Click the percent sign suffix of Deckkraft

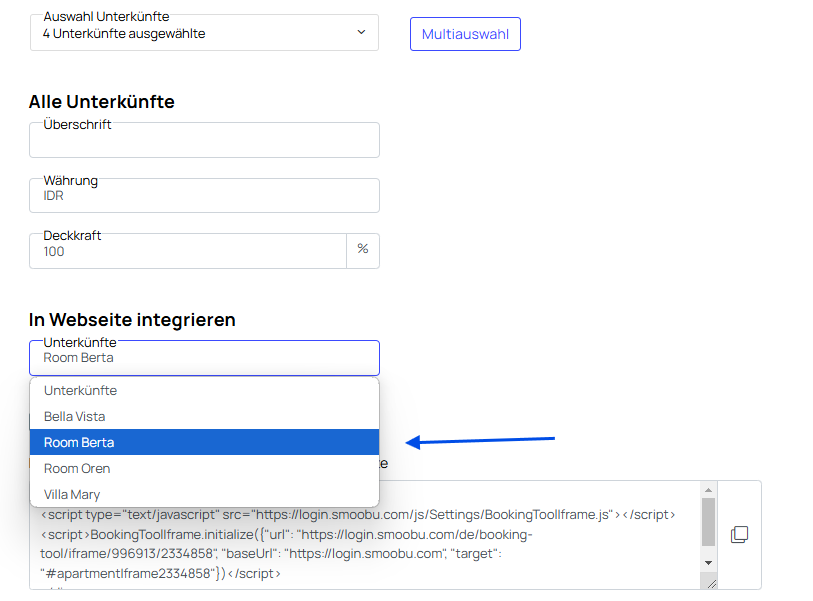click(363, 249)
